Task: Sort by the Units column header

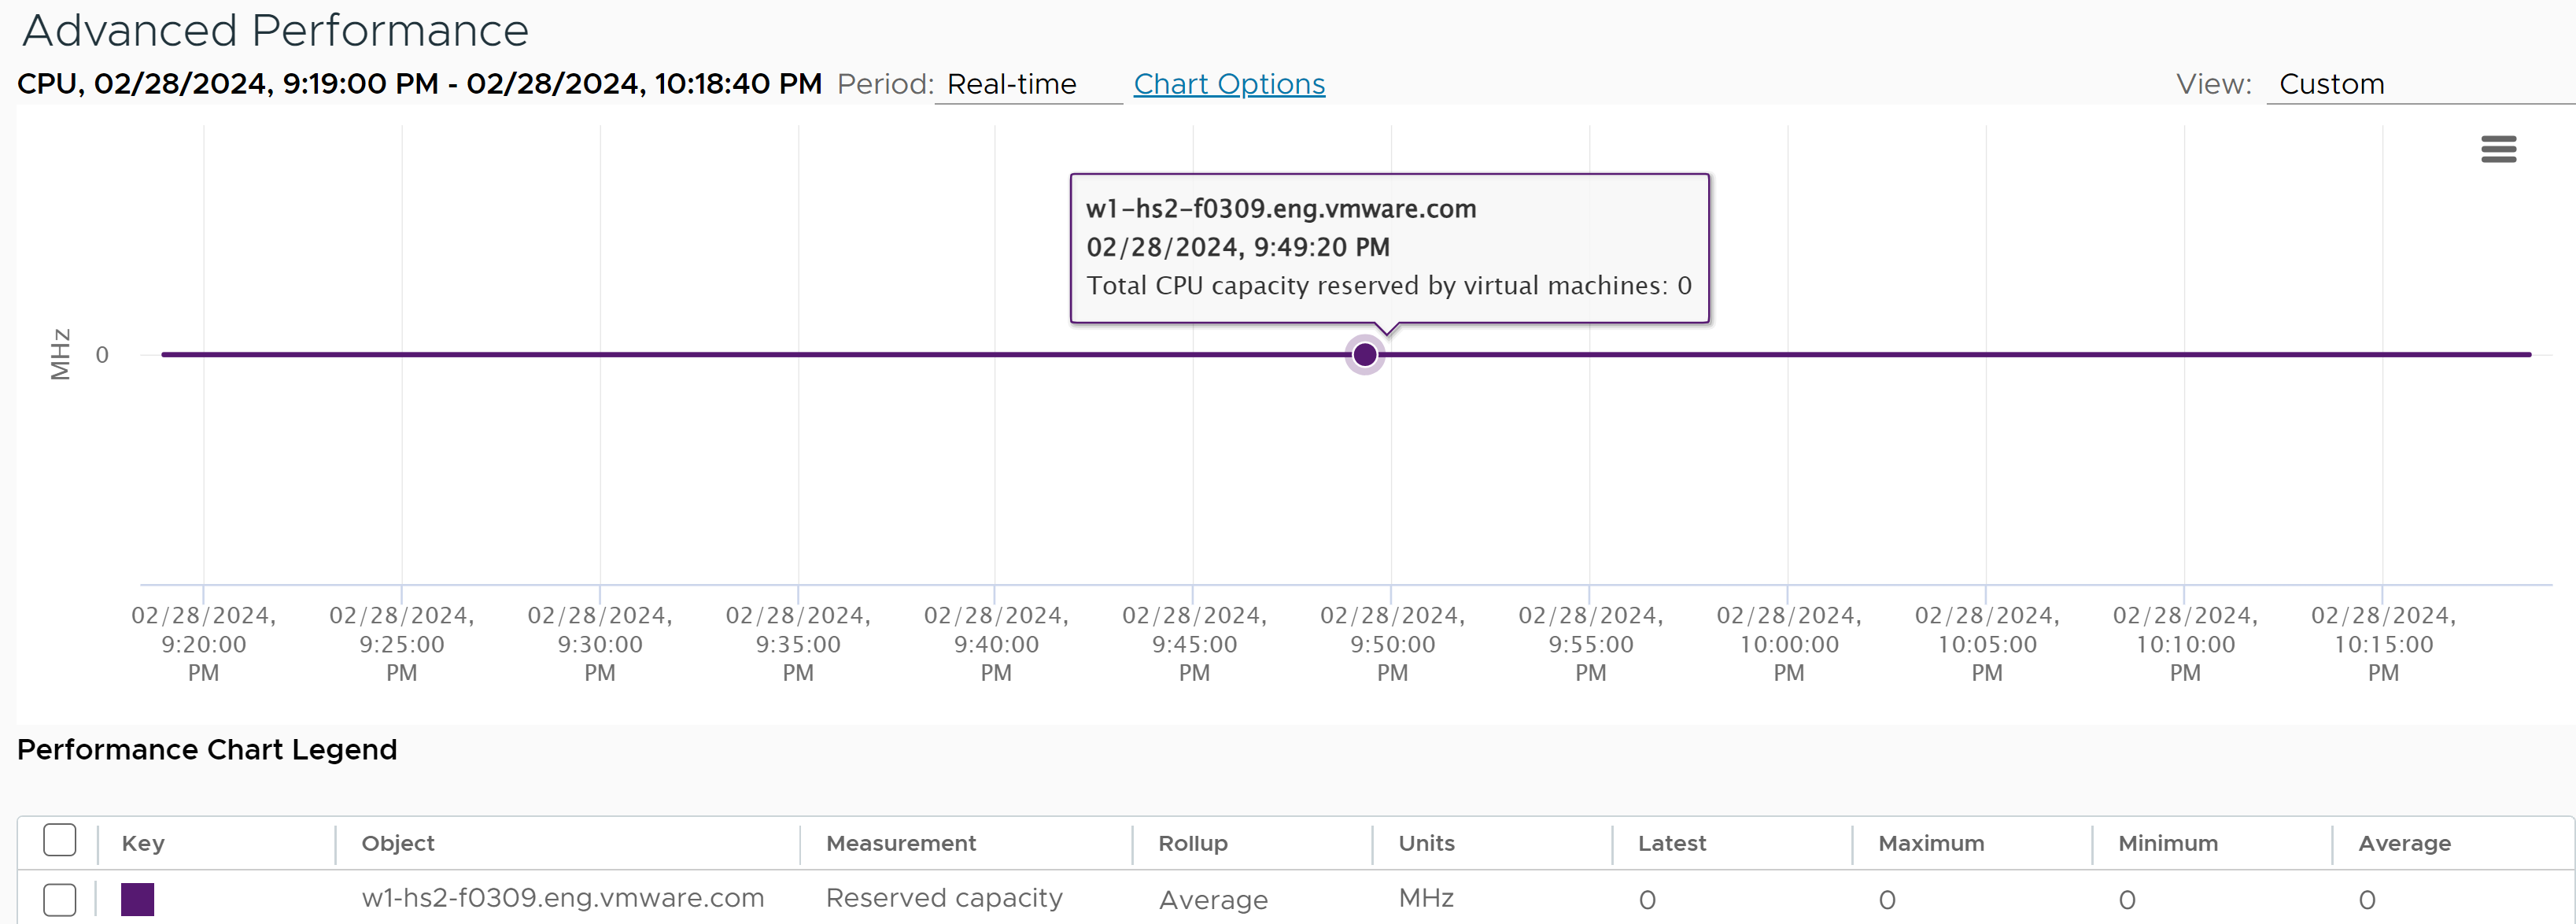Action: 1426,843
